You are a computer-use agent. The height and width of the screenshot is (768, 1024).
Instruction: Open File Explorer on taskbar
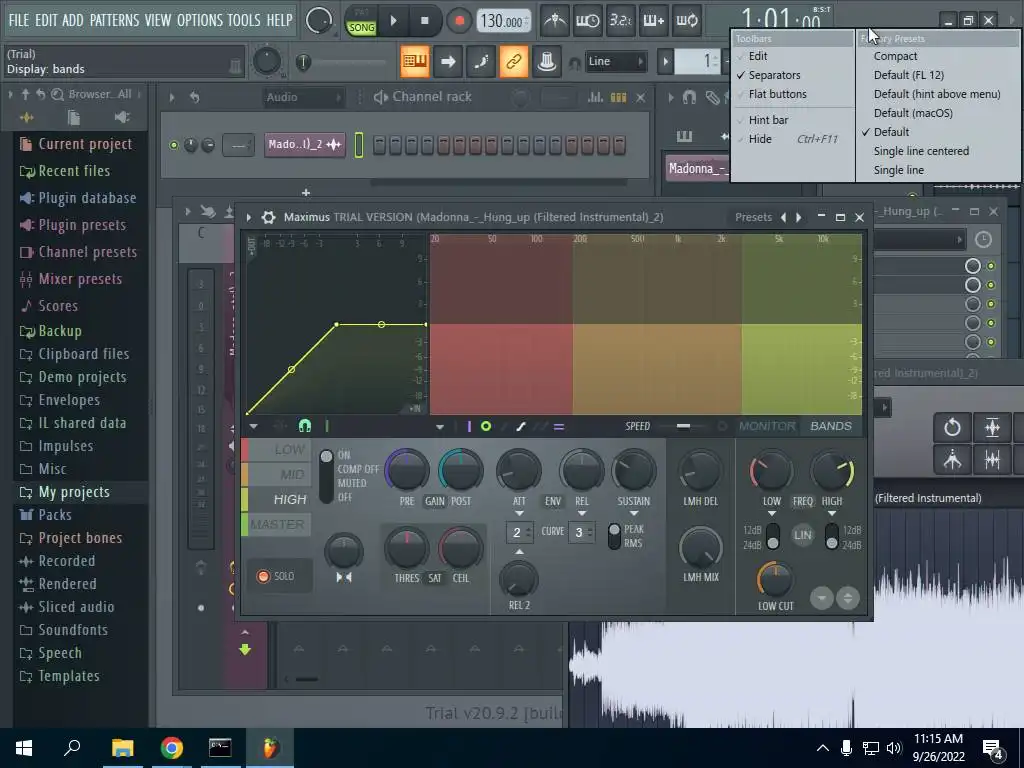[x=122, y=748]
